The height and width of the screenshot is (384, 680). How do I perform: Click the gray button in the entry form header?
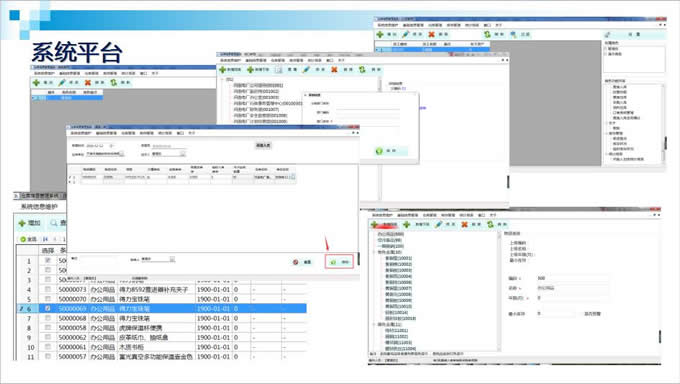(x=263, y=145)
